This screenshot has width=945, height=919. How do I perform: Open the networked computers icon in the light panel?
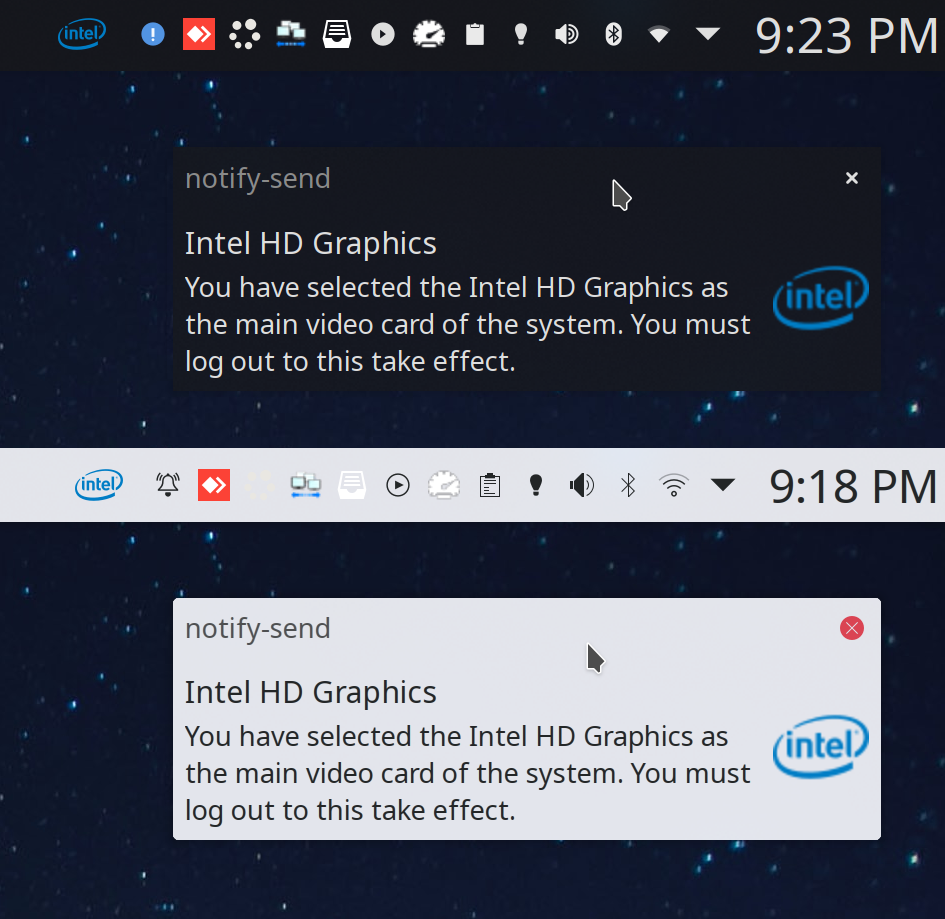(306, 485)
